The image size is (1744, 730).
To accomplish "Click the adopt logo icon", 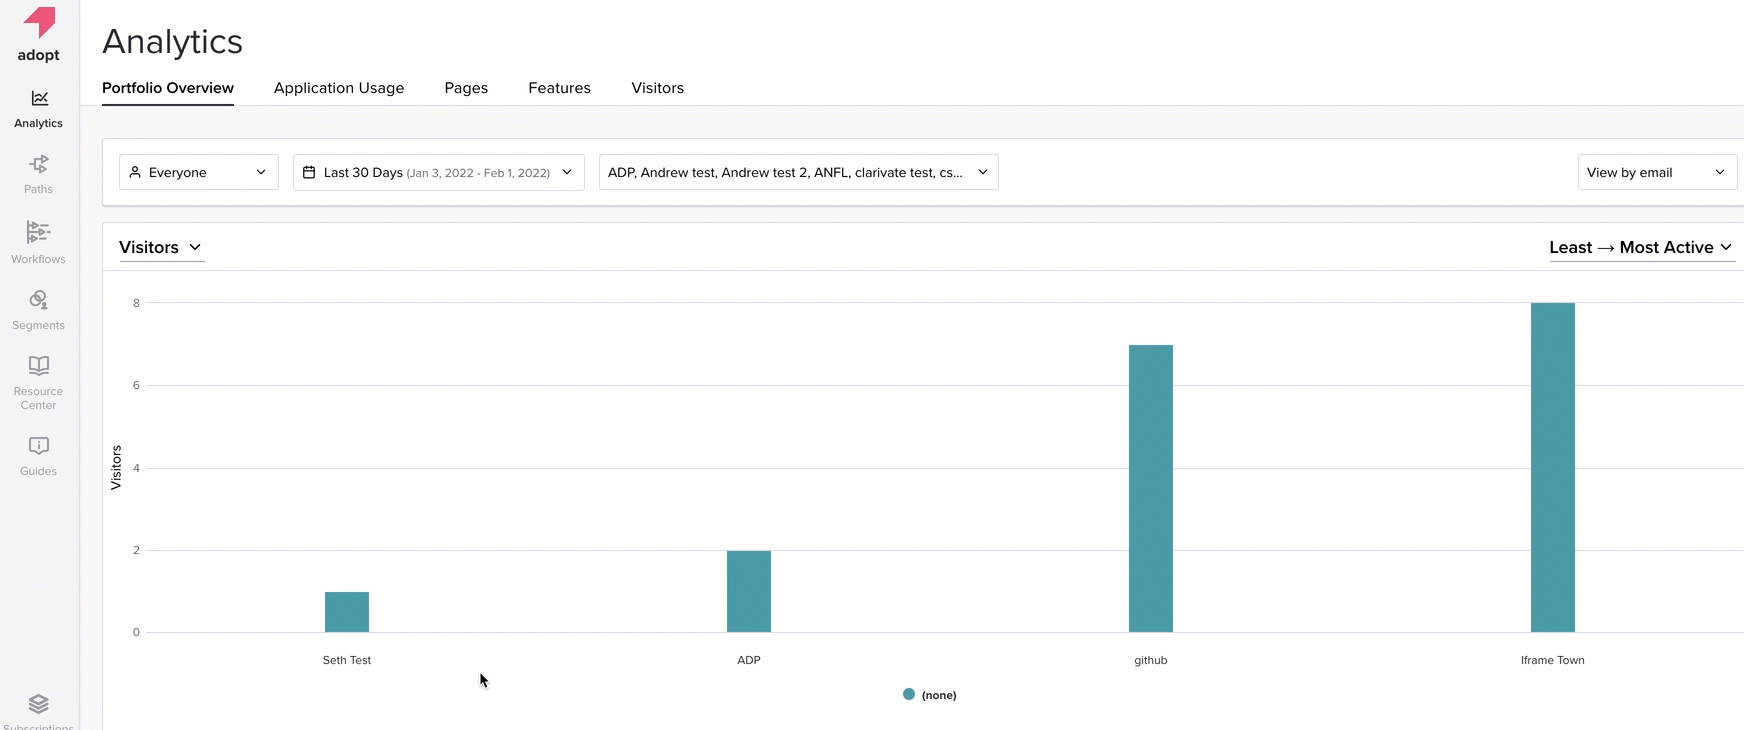I will click(x=39, y=22).
